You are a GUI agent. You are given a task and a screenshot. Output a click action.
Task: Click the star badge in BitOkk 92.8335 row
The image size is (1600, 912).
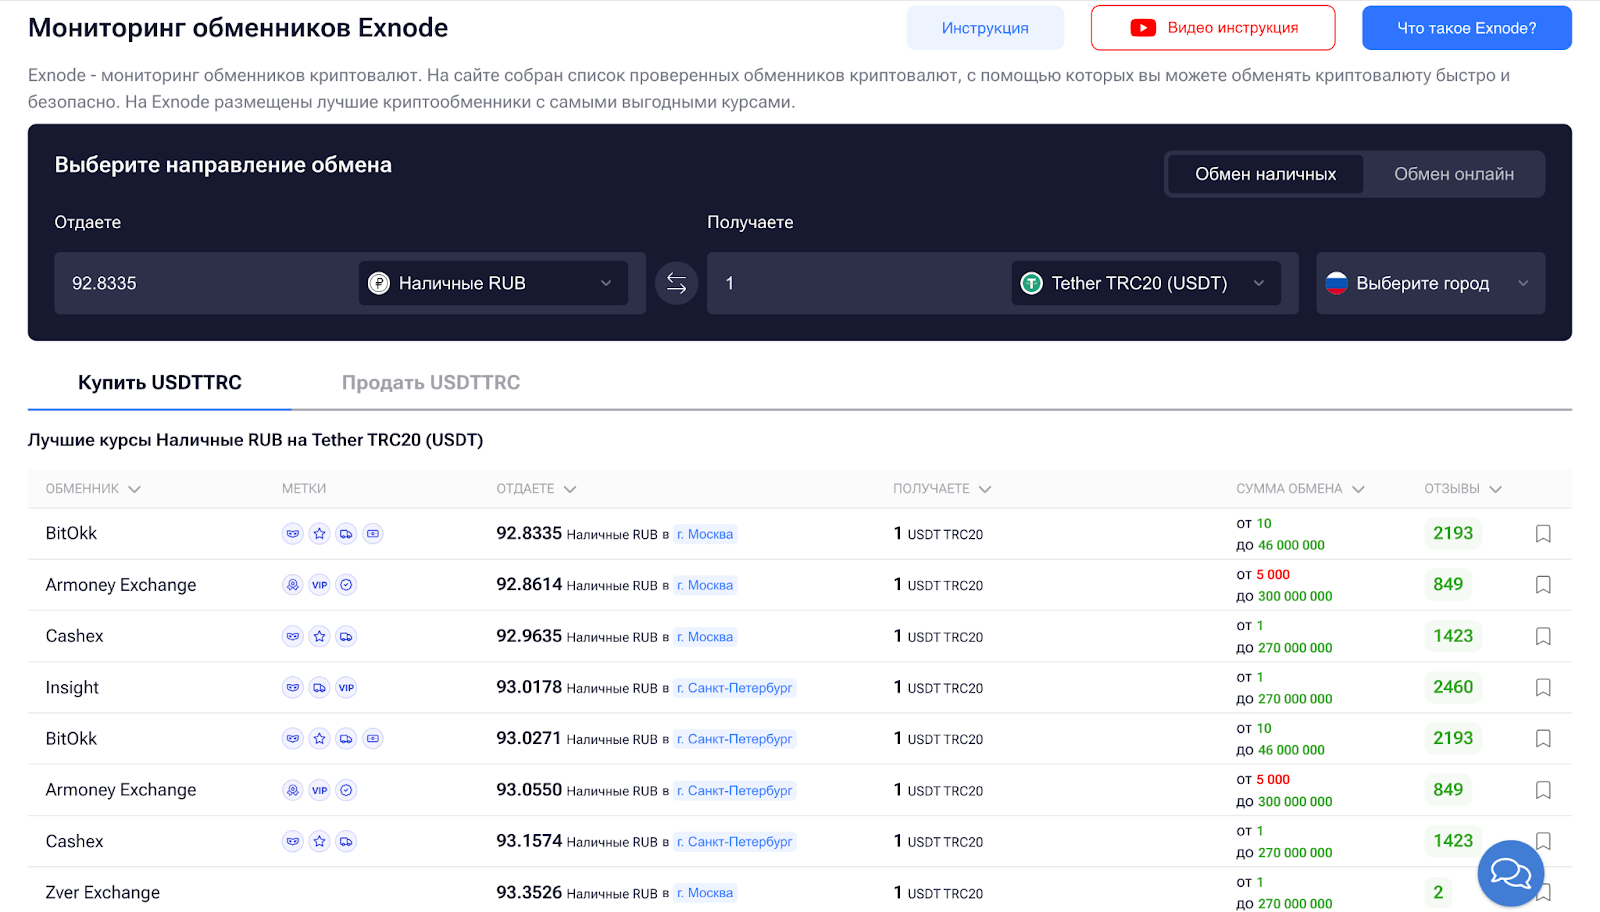pyautogui.click(x=320, y=534)
